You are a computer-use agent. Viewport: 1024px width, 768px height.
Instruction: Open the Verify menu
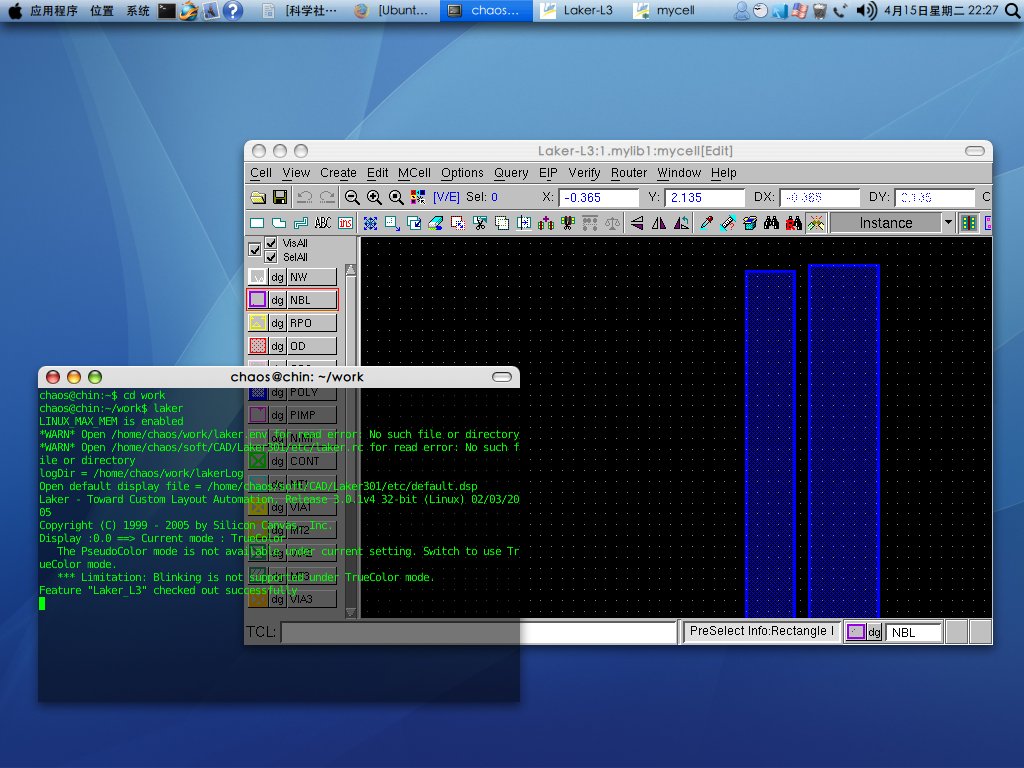[584, 173]
